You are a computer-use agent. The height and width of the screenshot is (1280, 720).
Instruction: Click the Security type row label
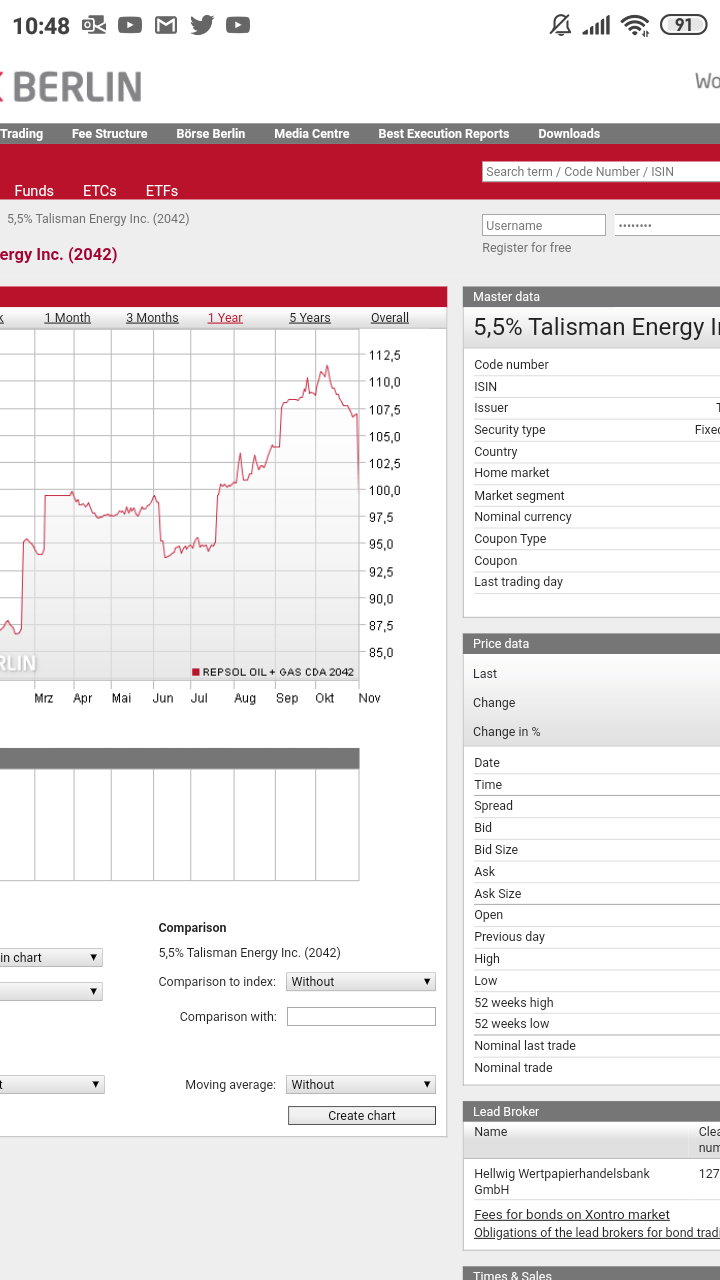(510, 430)
